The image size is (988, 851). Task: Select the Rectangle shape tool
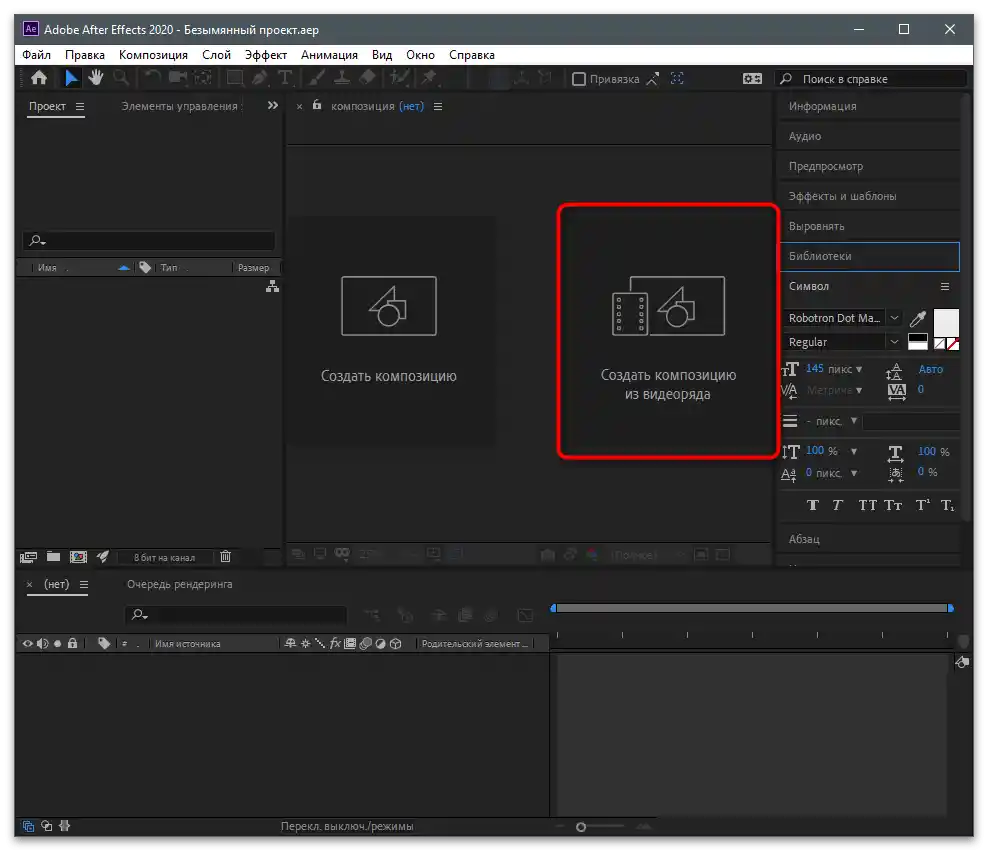[x=234, y=78]
